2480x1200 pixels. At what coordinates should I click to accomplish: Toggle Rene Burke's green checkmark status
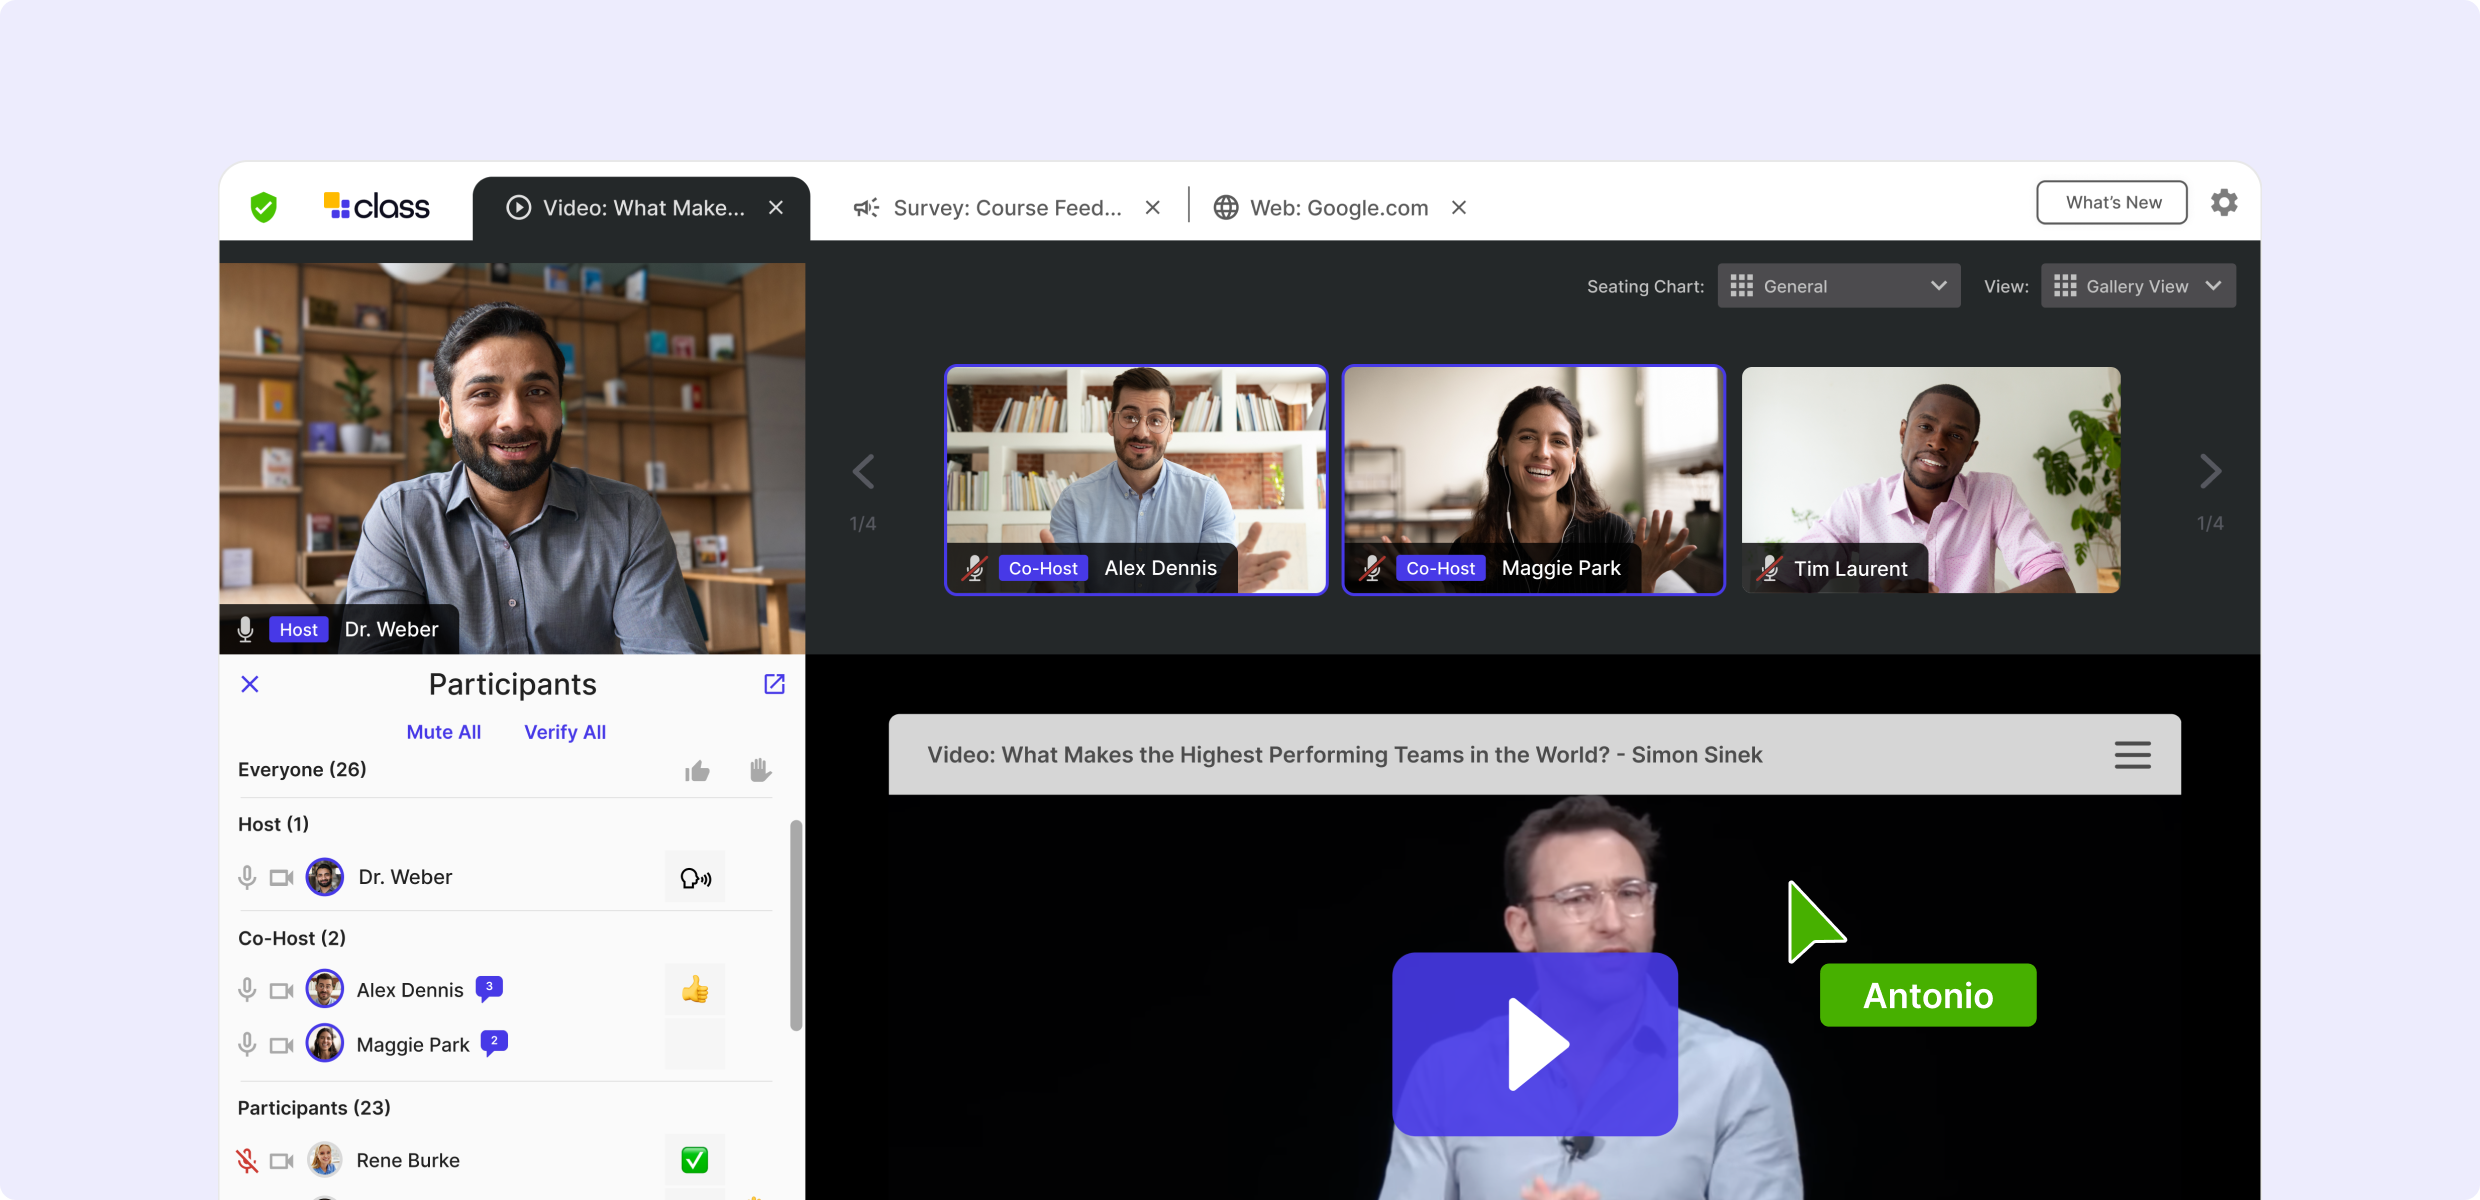pyautogui.click(x=694, y=1160)
